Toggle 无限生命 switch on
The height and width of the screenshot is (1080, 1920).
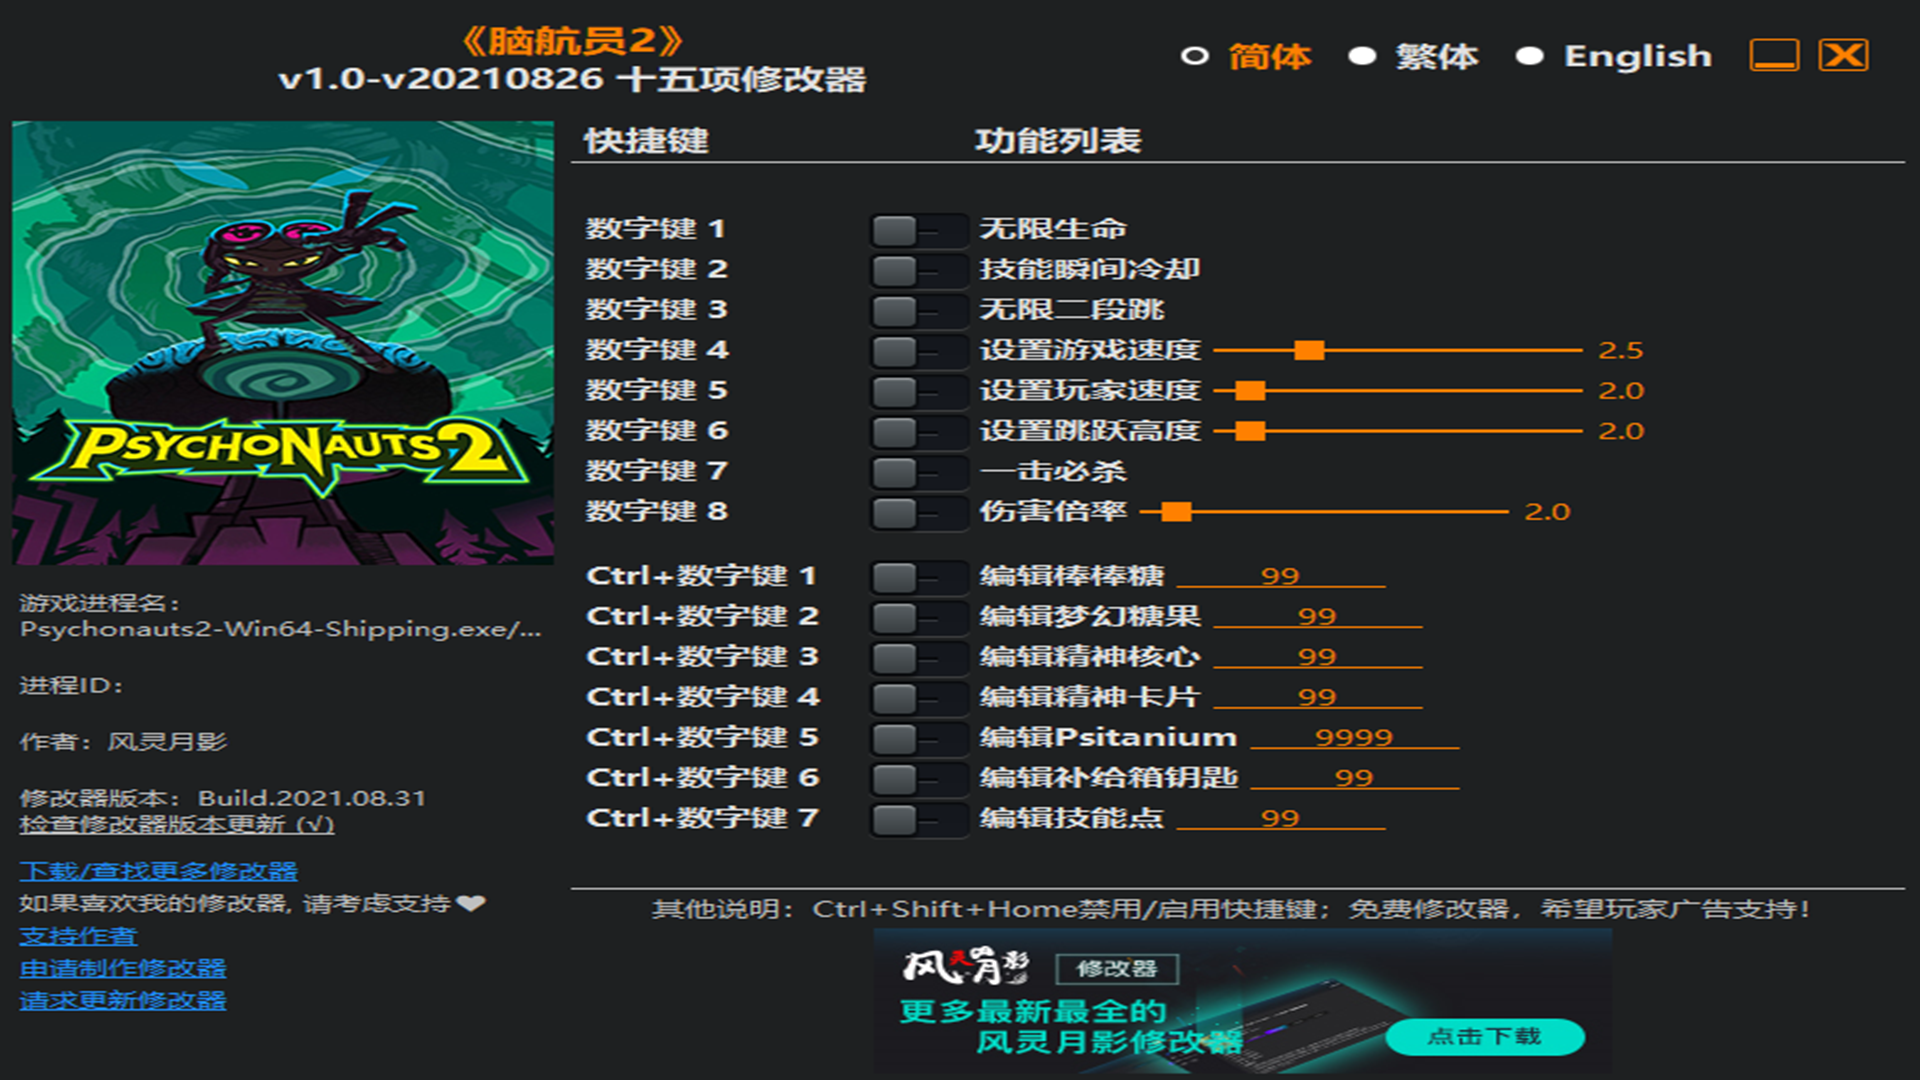[x=917, y=230]
